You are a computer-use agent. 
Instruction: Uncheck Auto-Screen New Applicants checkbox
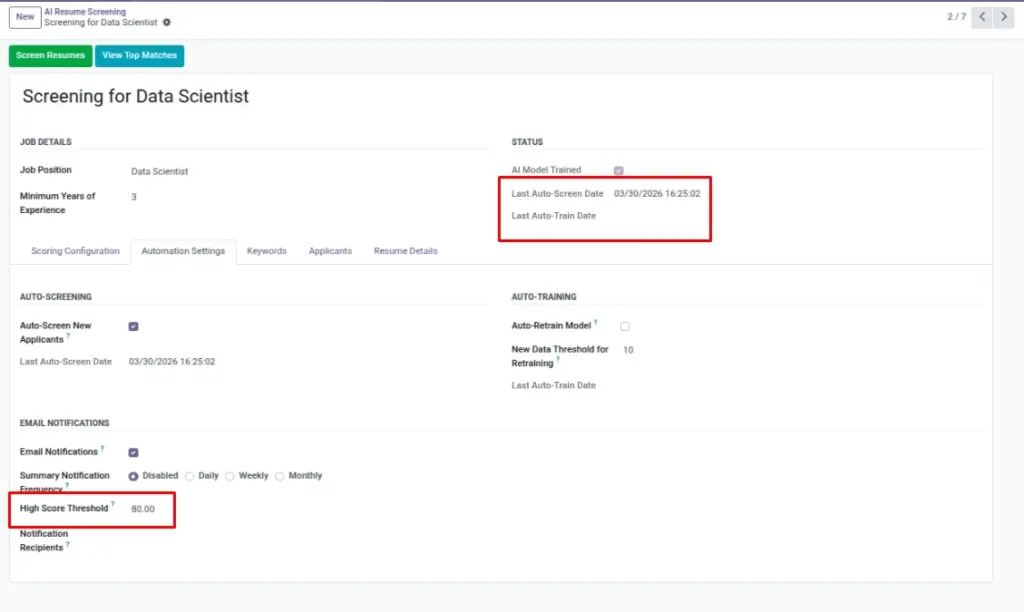pyautogui.click(x=133, y=327)
